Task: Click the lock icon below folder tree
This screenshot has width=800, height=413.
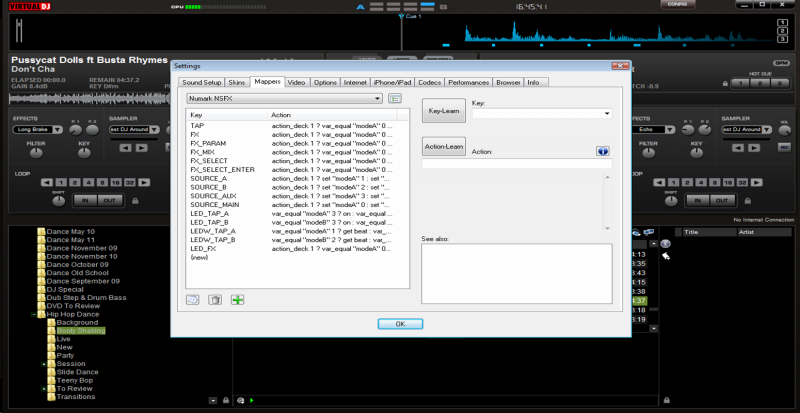Action: [x=226, y=401]
